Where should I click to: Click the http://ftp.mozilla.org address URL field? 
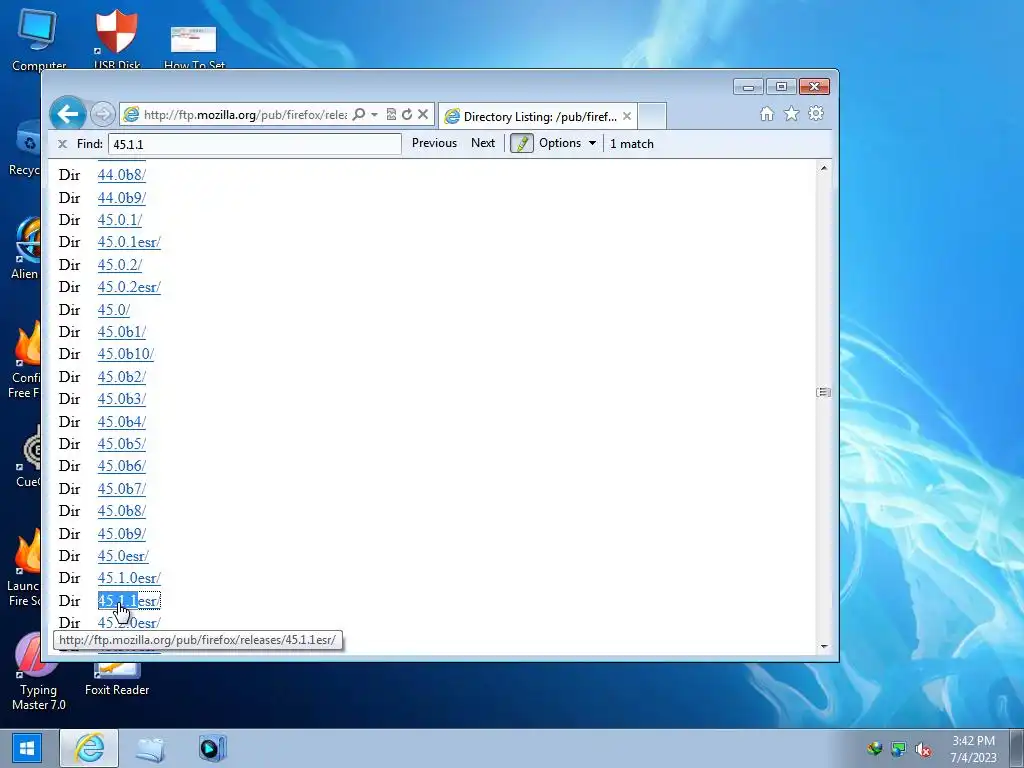click(245, 115)
